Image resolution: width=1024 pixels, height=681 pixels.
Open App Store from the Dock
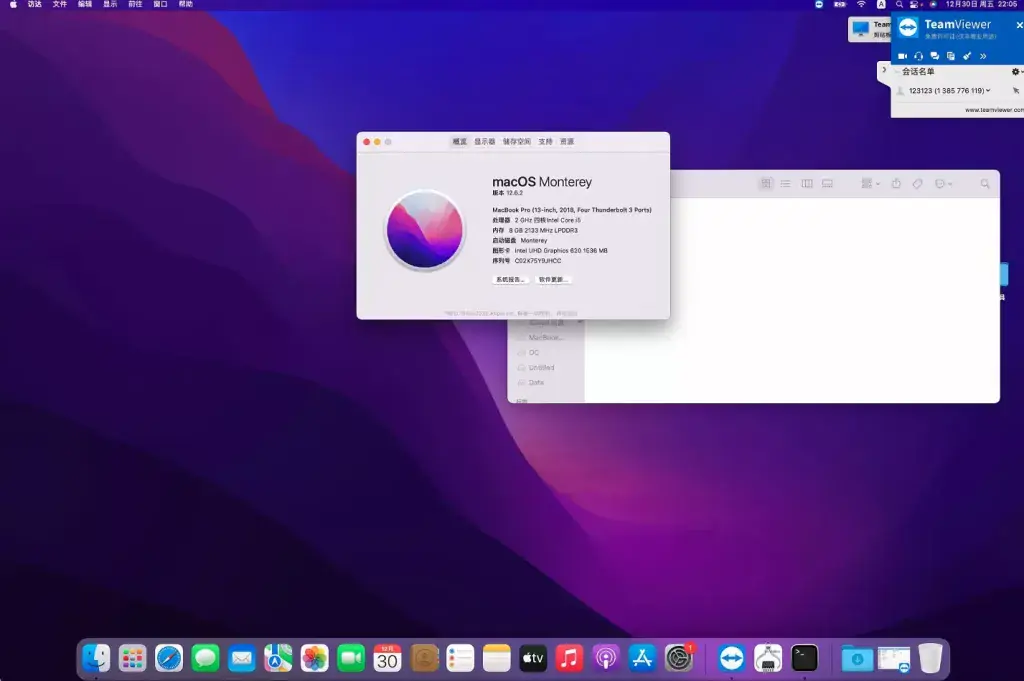pos(642,658)
